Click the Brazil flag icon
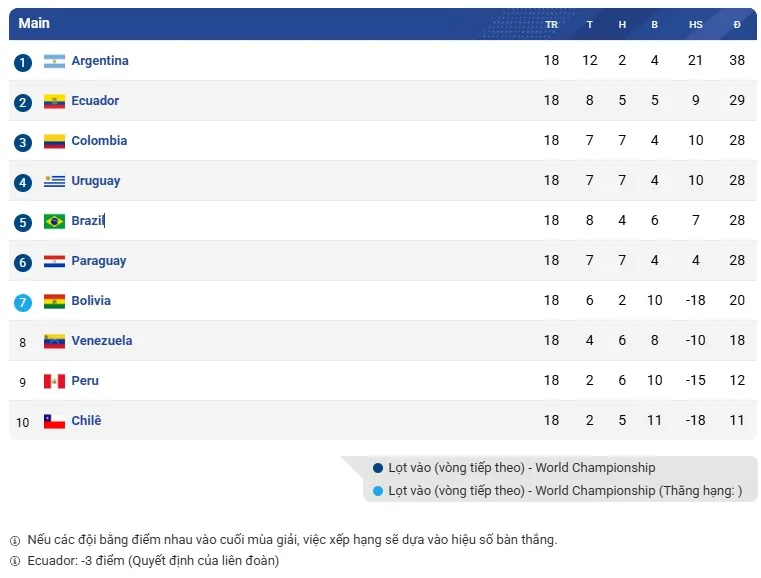This screenshot has width=761, height=578. [x=54, y=221]
